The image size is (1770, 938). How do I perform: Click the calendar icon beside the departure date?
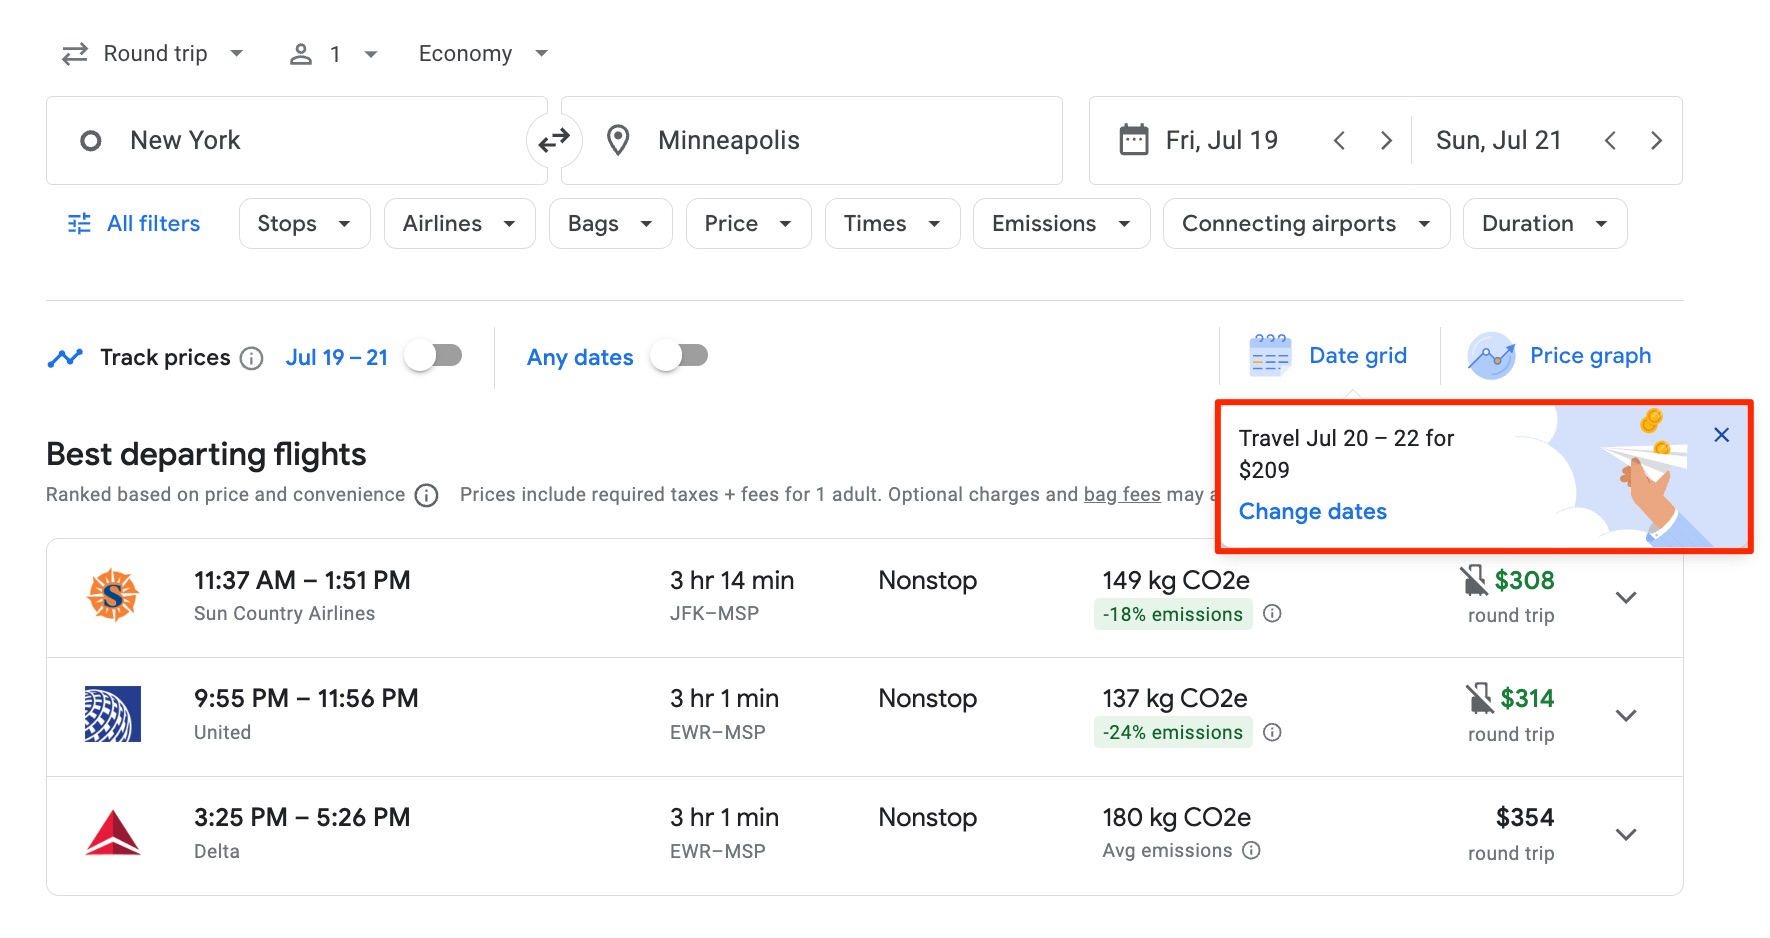click(x=1131, y=140)
